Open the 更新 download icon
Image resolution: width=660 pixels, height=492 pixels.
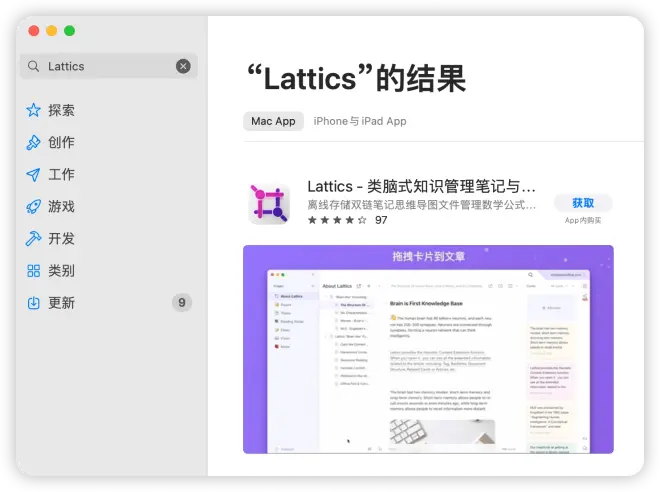pyautogui.click(x=33, y=303)
